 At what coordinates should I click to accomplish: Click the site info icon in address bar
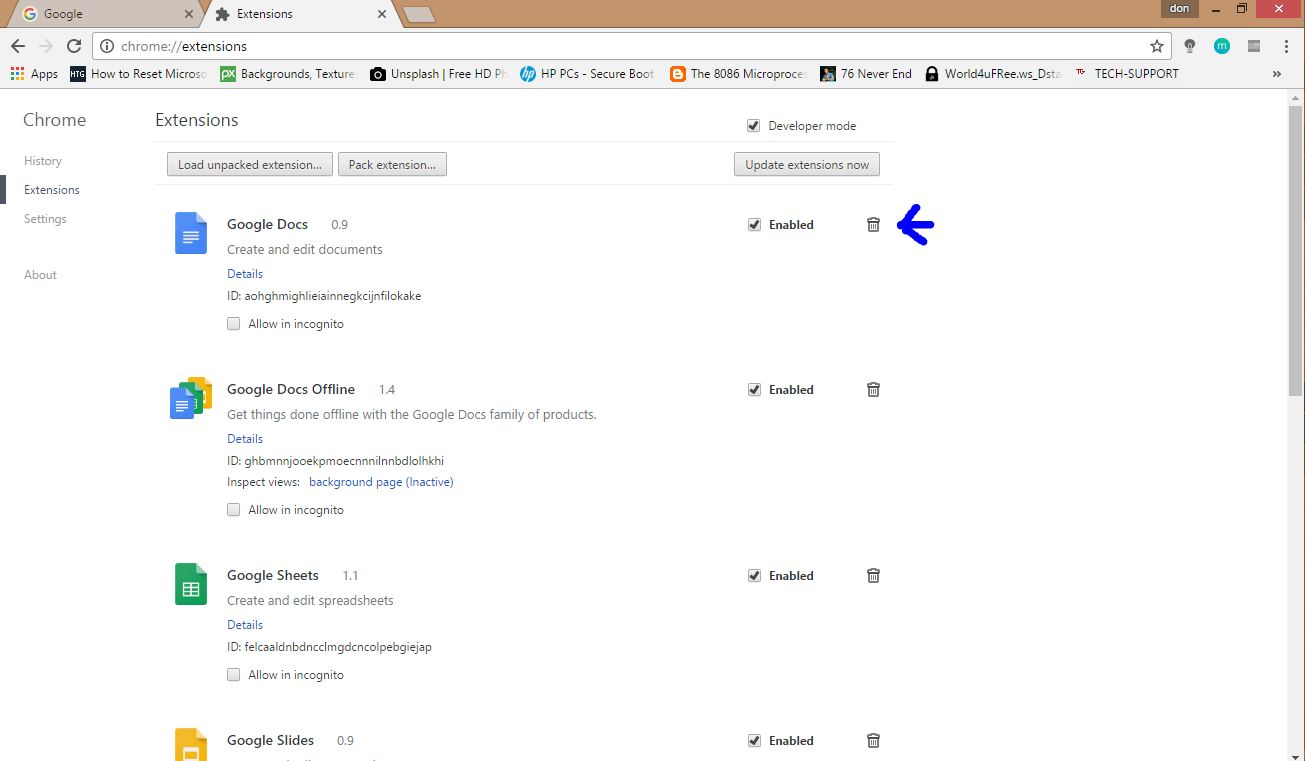[108, 46]
